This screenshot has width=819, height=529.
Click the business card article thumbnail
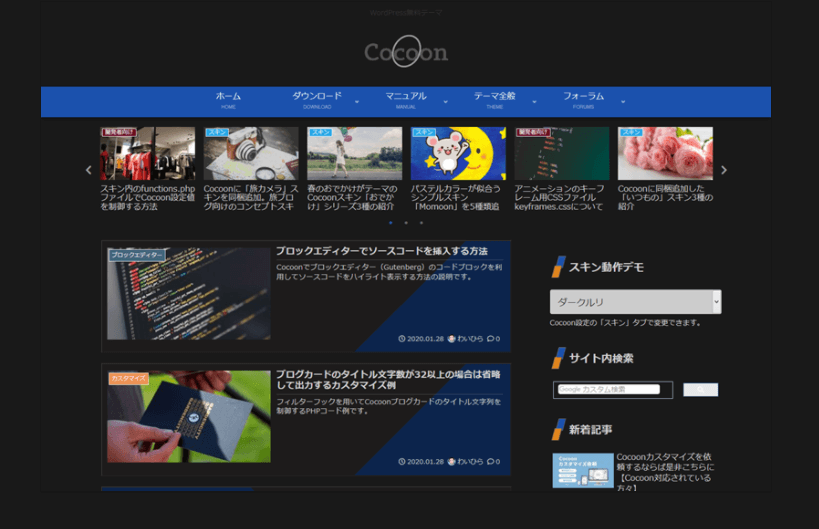tap(189, 416)
